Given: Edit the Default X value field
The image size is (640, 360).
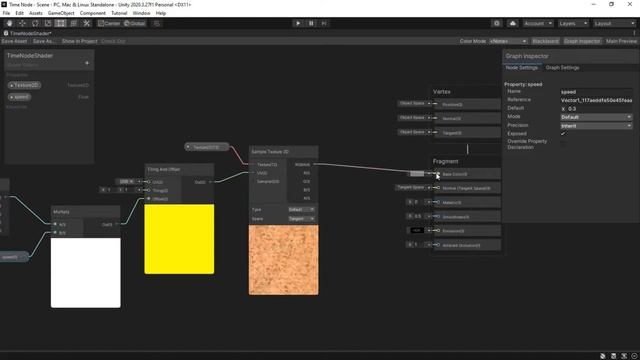Looking at the screenshot, I should coord(600,109).
